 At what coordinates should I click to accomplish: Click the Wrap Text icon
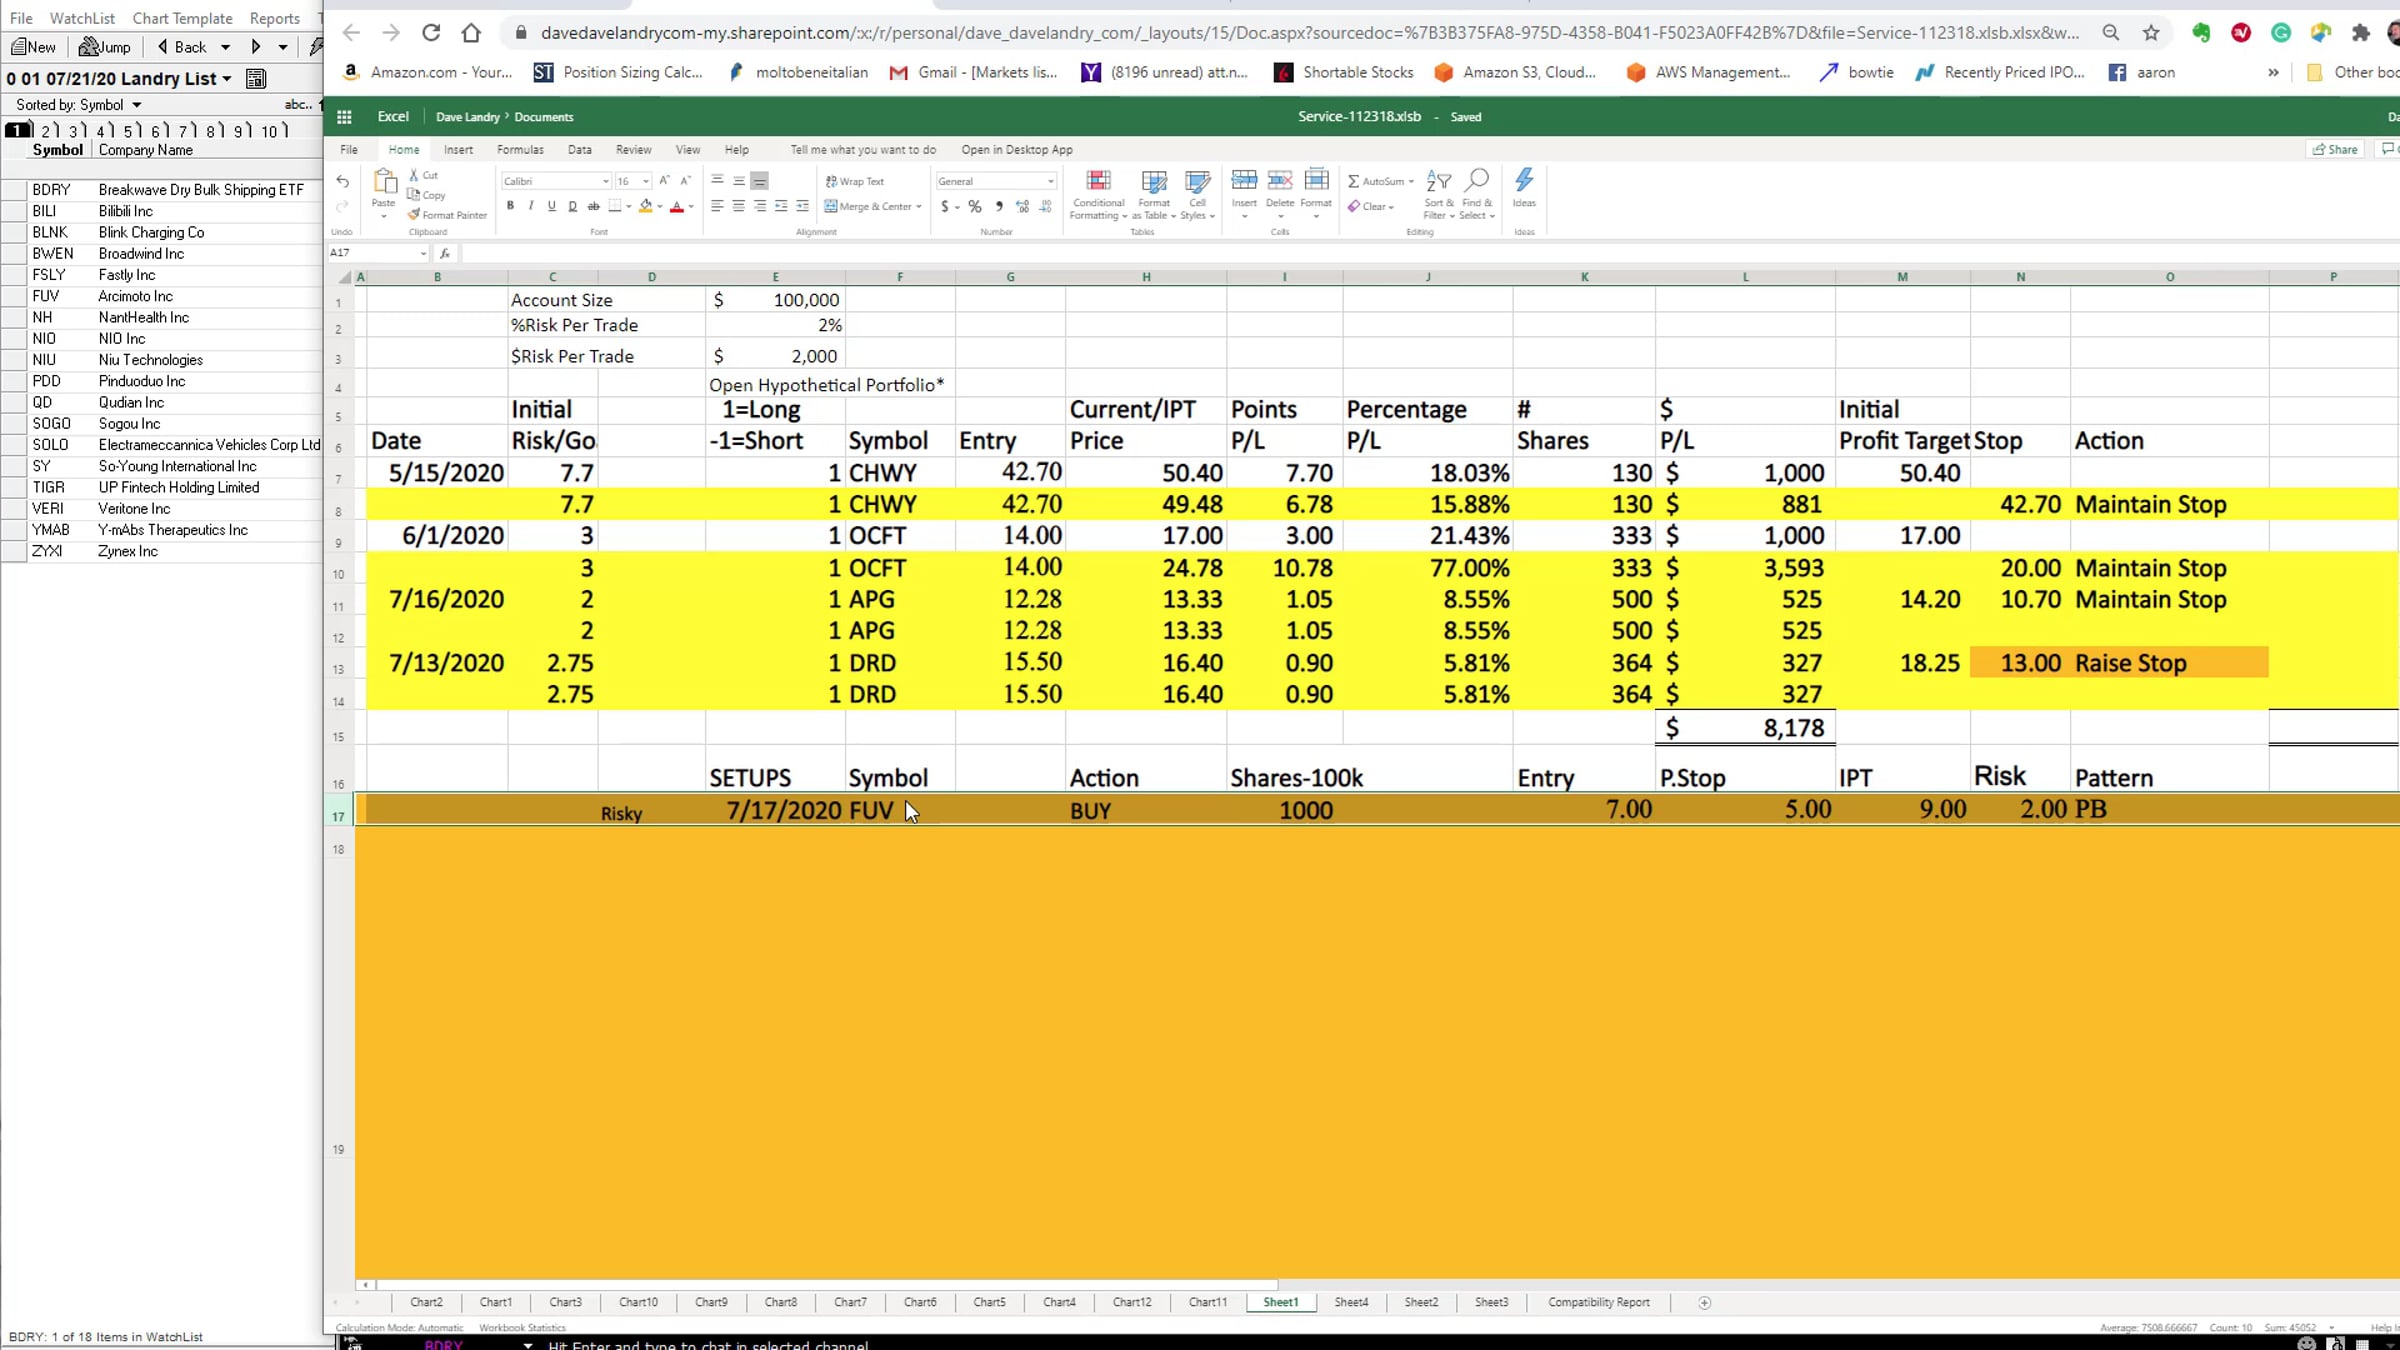[x=831, y=181]
